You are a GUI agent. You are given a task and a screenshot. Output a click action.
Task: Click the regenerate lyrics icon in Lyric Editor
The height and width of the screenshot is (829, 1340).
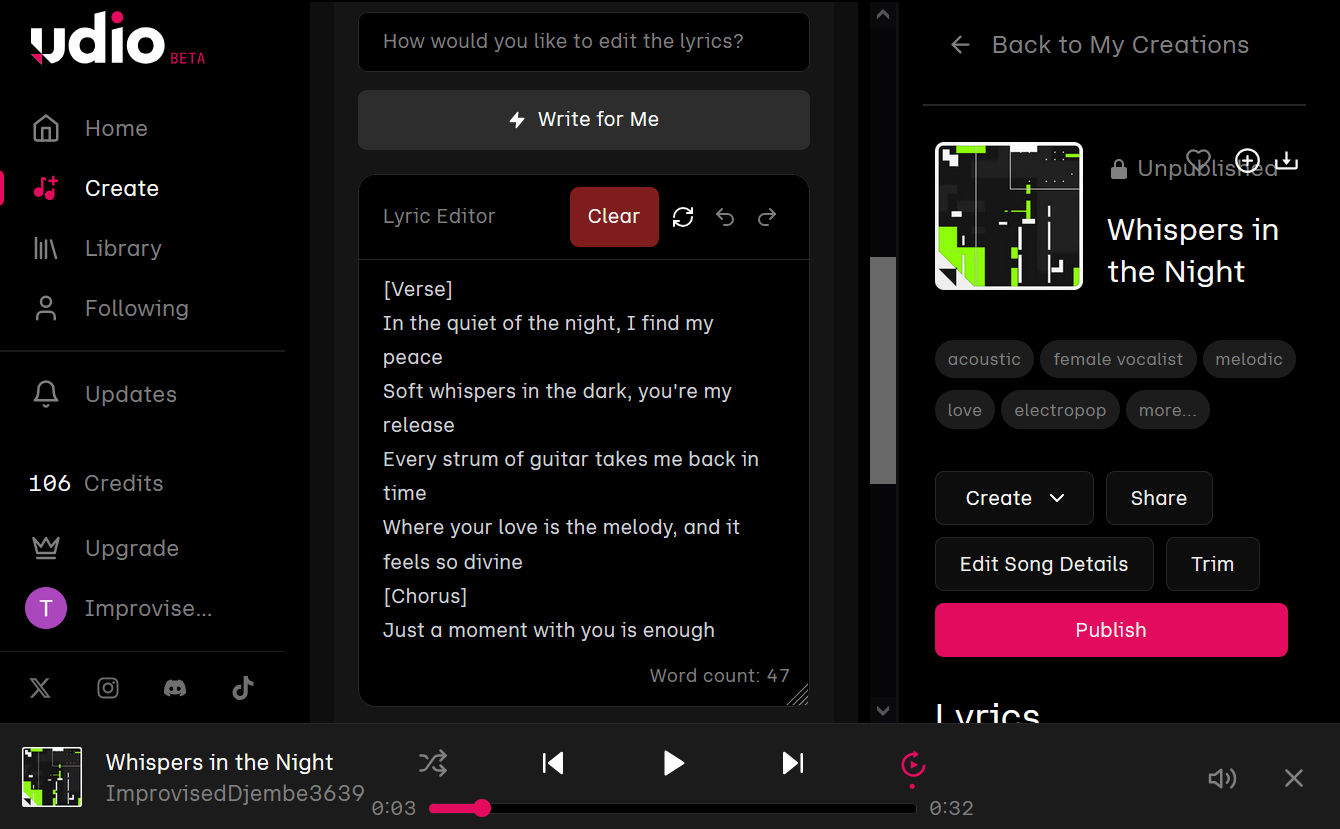(683, 217)
